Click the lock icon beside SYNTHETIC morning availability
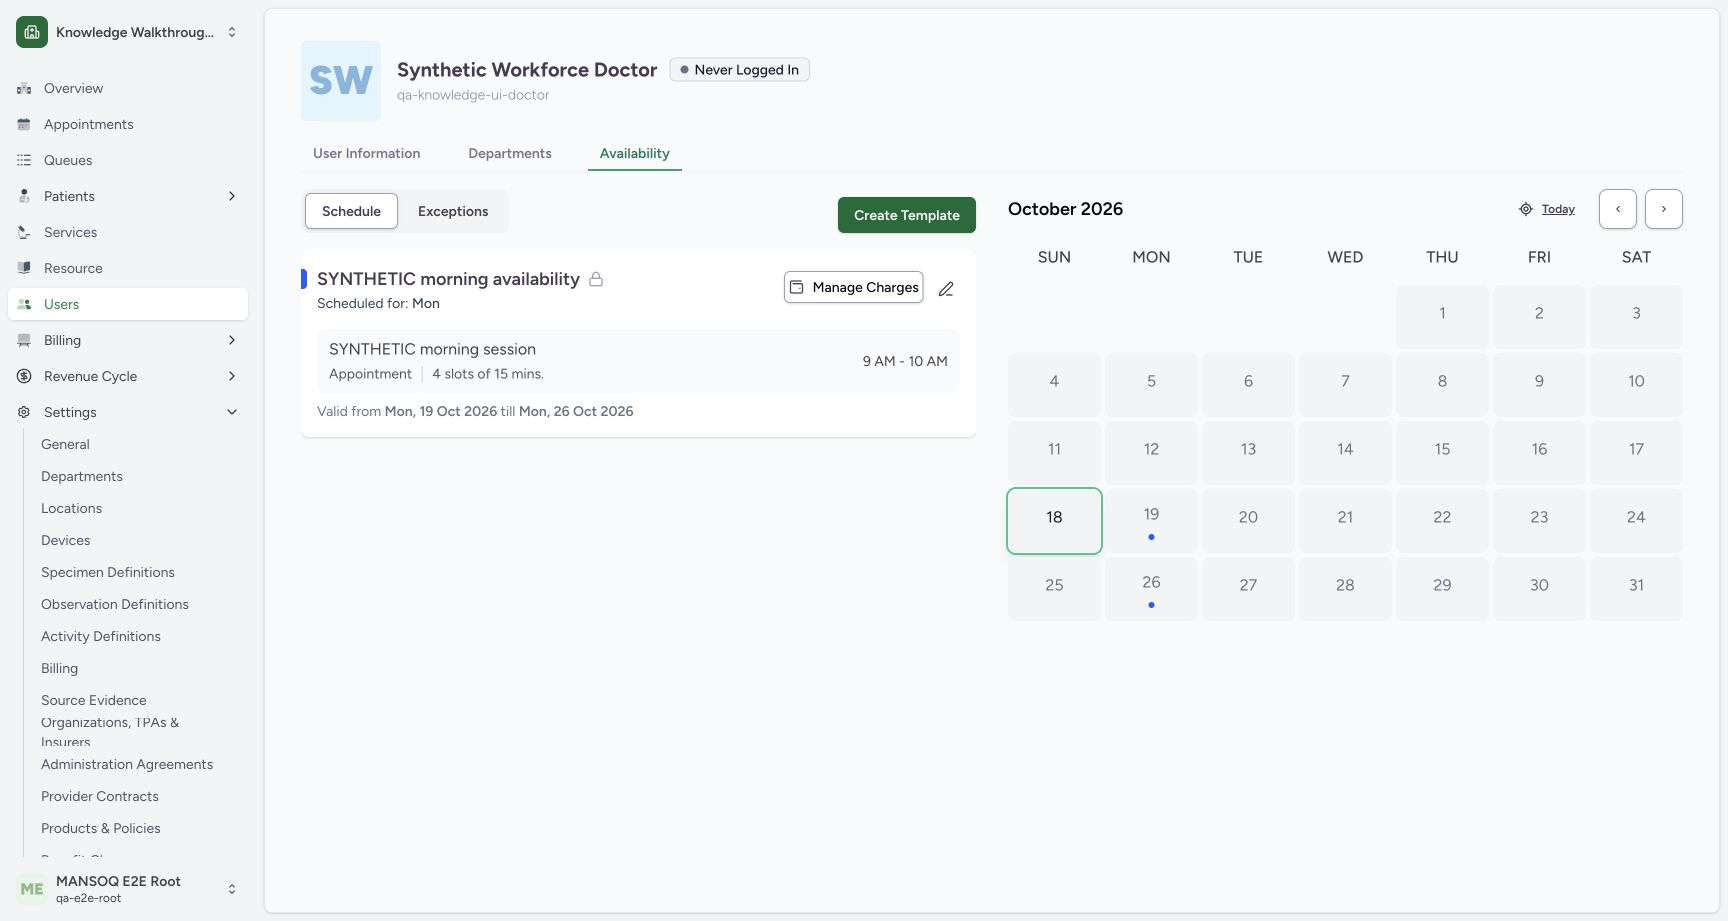This screenshot has height=921, width=1728. pyautogui.click(x=596, y=279)
